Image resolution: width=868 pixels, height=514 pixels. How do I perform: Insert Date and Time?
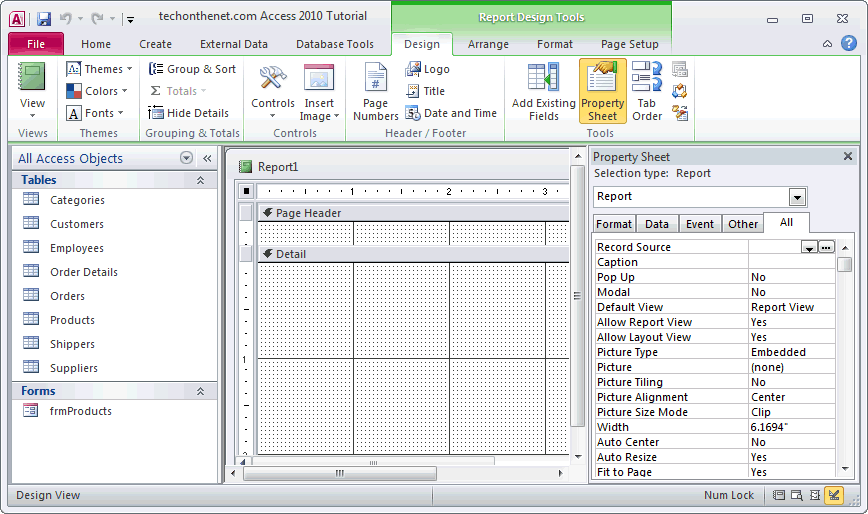point(451,113)
